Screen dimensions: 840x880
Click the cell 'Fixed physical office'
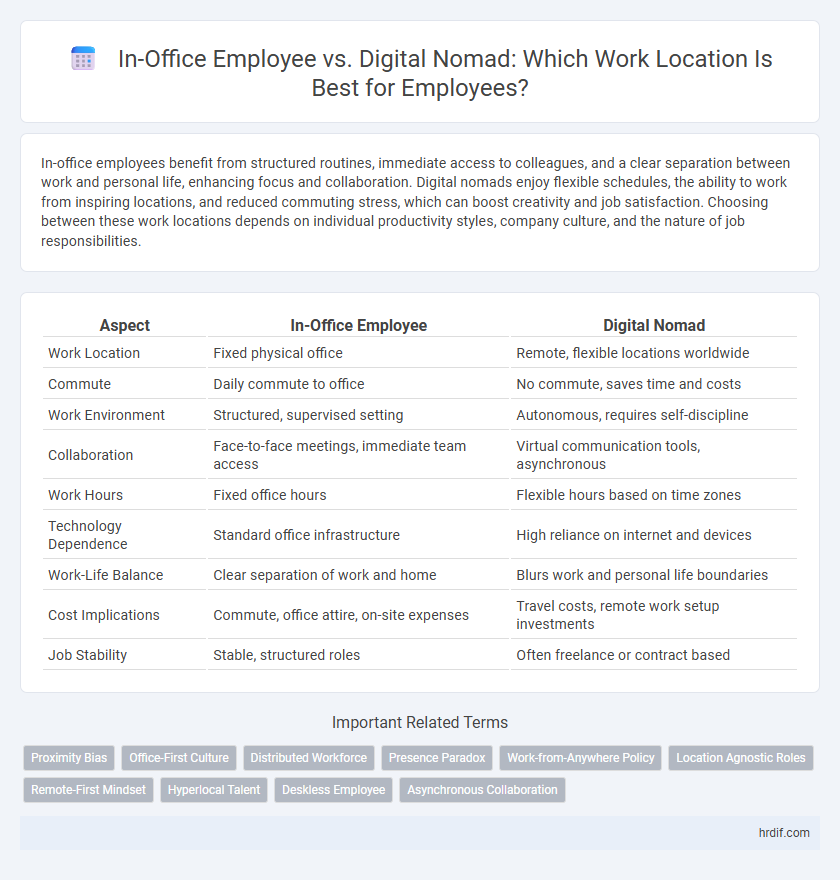pyautogui.click(x=278, y=353)
